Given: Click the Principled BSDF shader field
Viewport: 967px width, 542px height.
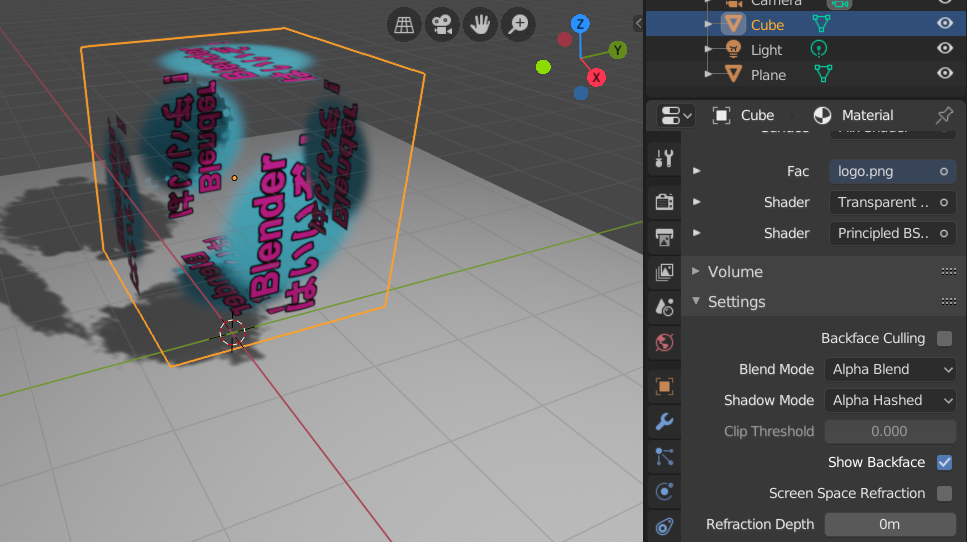Looking at the screenshot, I should 892,233.
